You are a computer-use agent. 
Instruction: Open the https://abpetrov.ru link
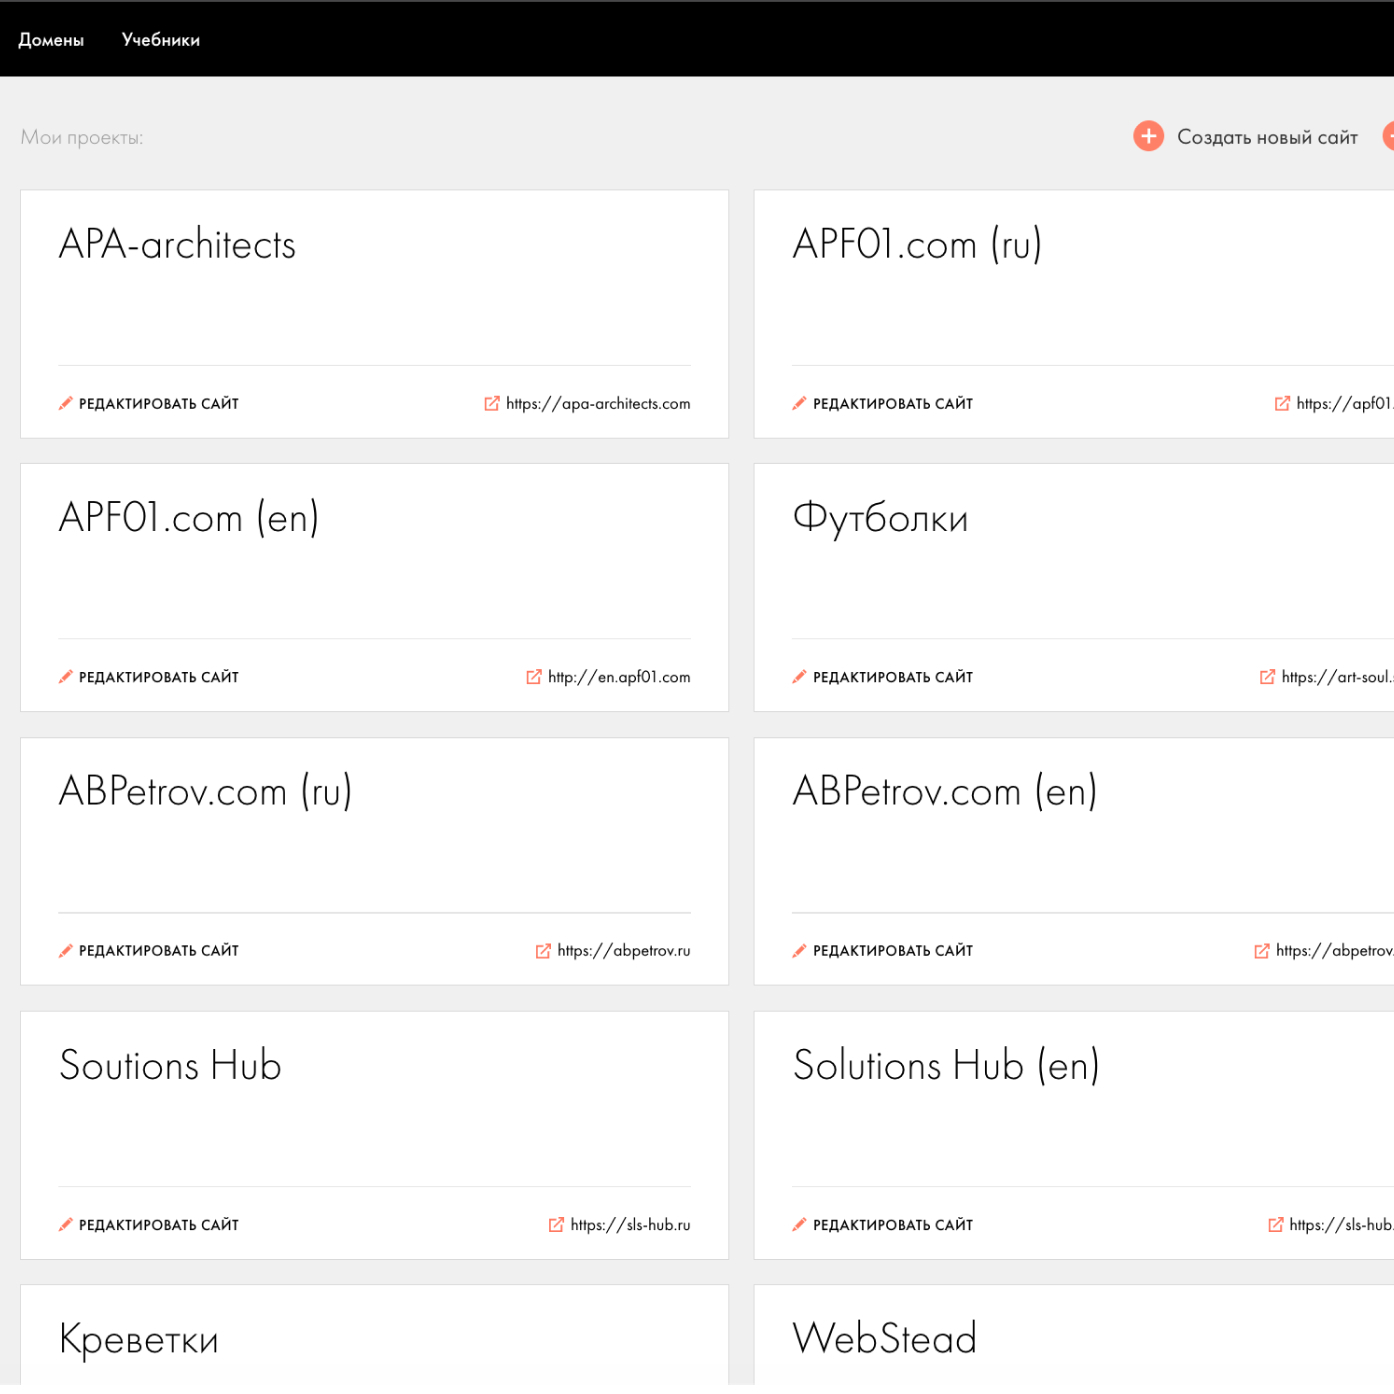point(624,951)
